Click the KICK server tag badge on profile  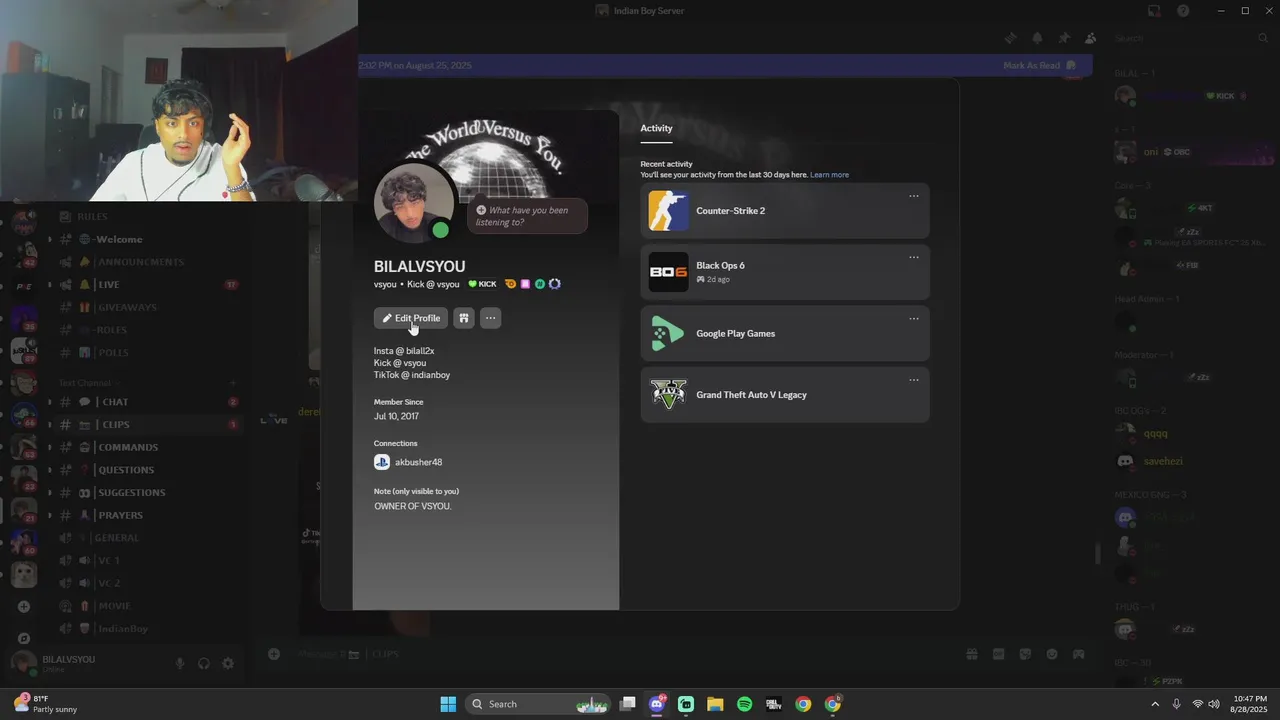pyautogui.click(x=482, y=284)
